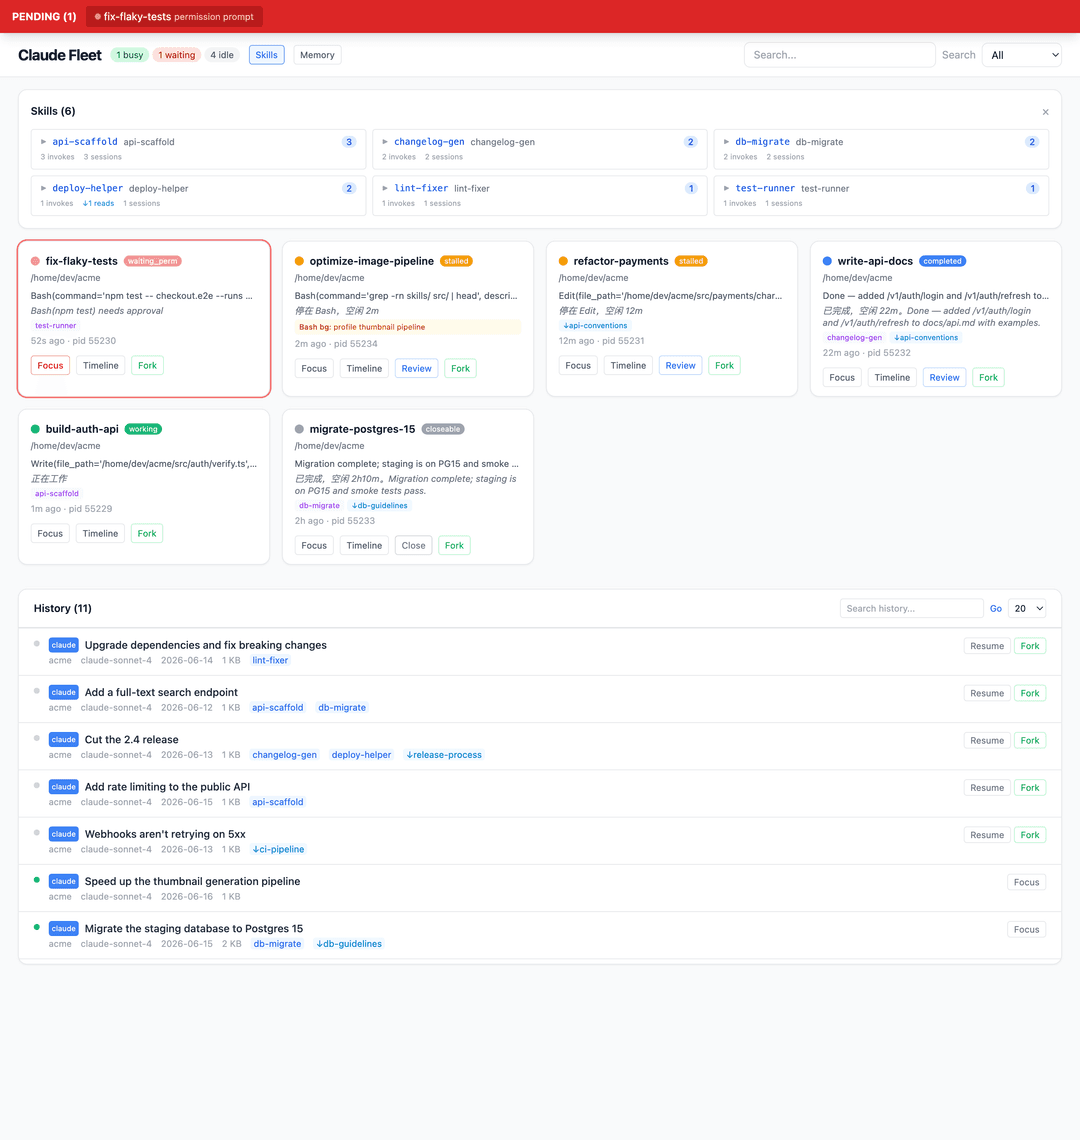Viewport: 1080px width, 1140px height.
Task: Click the claude badge on Upgrade dependencies row
Action: (x=63, y=645)
